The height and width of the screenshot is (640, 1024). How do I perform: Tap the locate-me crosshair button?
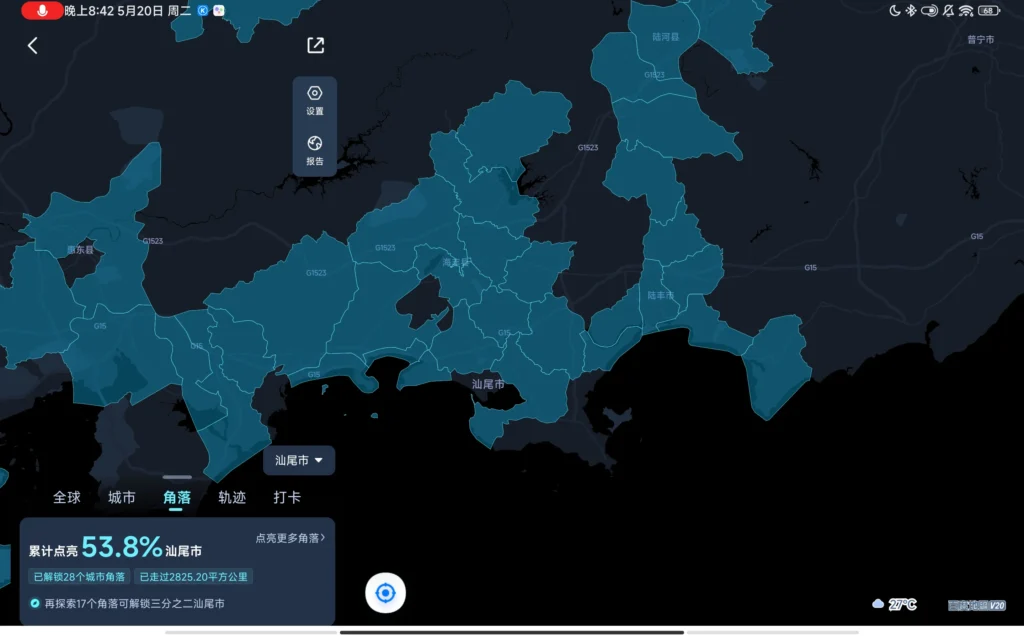tap(385, 593)
